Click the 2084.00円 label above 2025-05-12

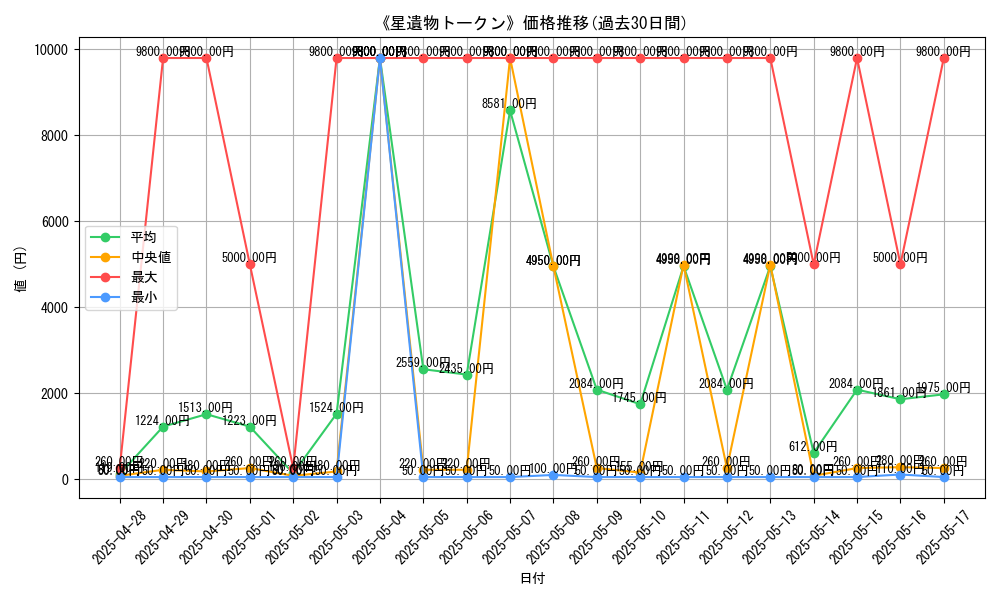click(726, 383)
